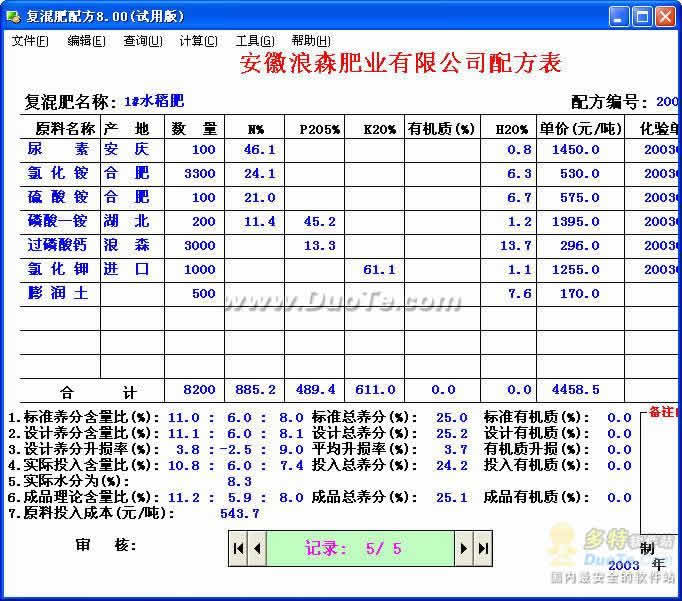Select the fertilizer name field 1#水稻肥

point(154,101)
